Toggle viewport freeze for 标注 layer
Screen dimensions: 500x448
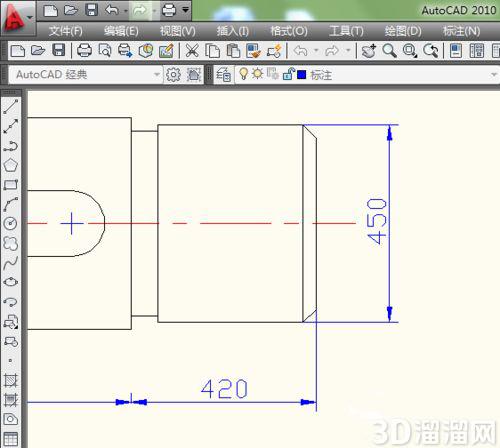pyautogui.click(x=273, y=74)
